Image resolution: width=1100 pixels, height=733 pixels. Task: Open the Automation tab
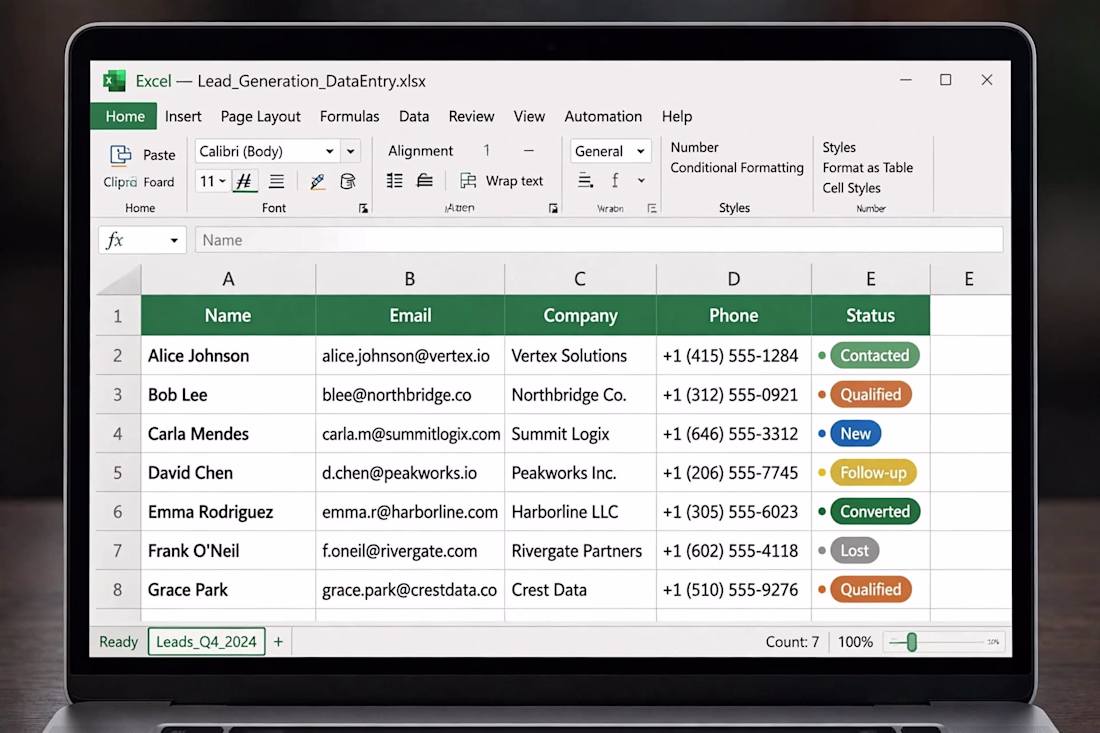pos(603,116)
